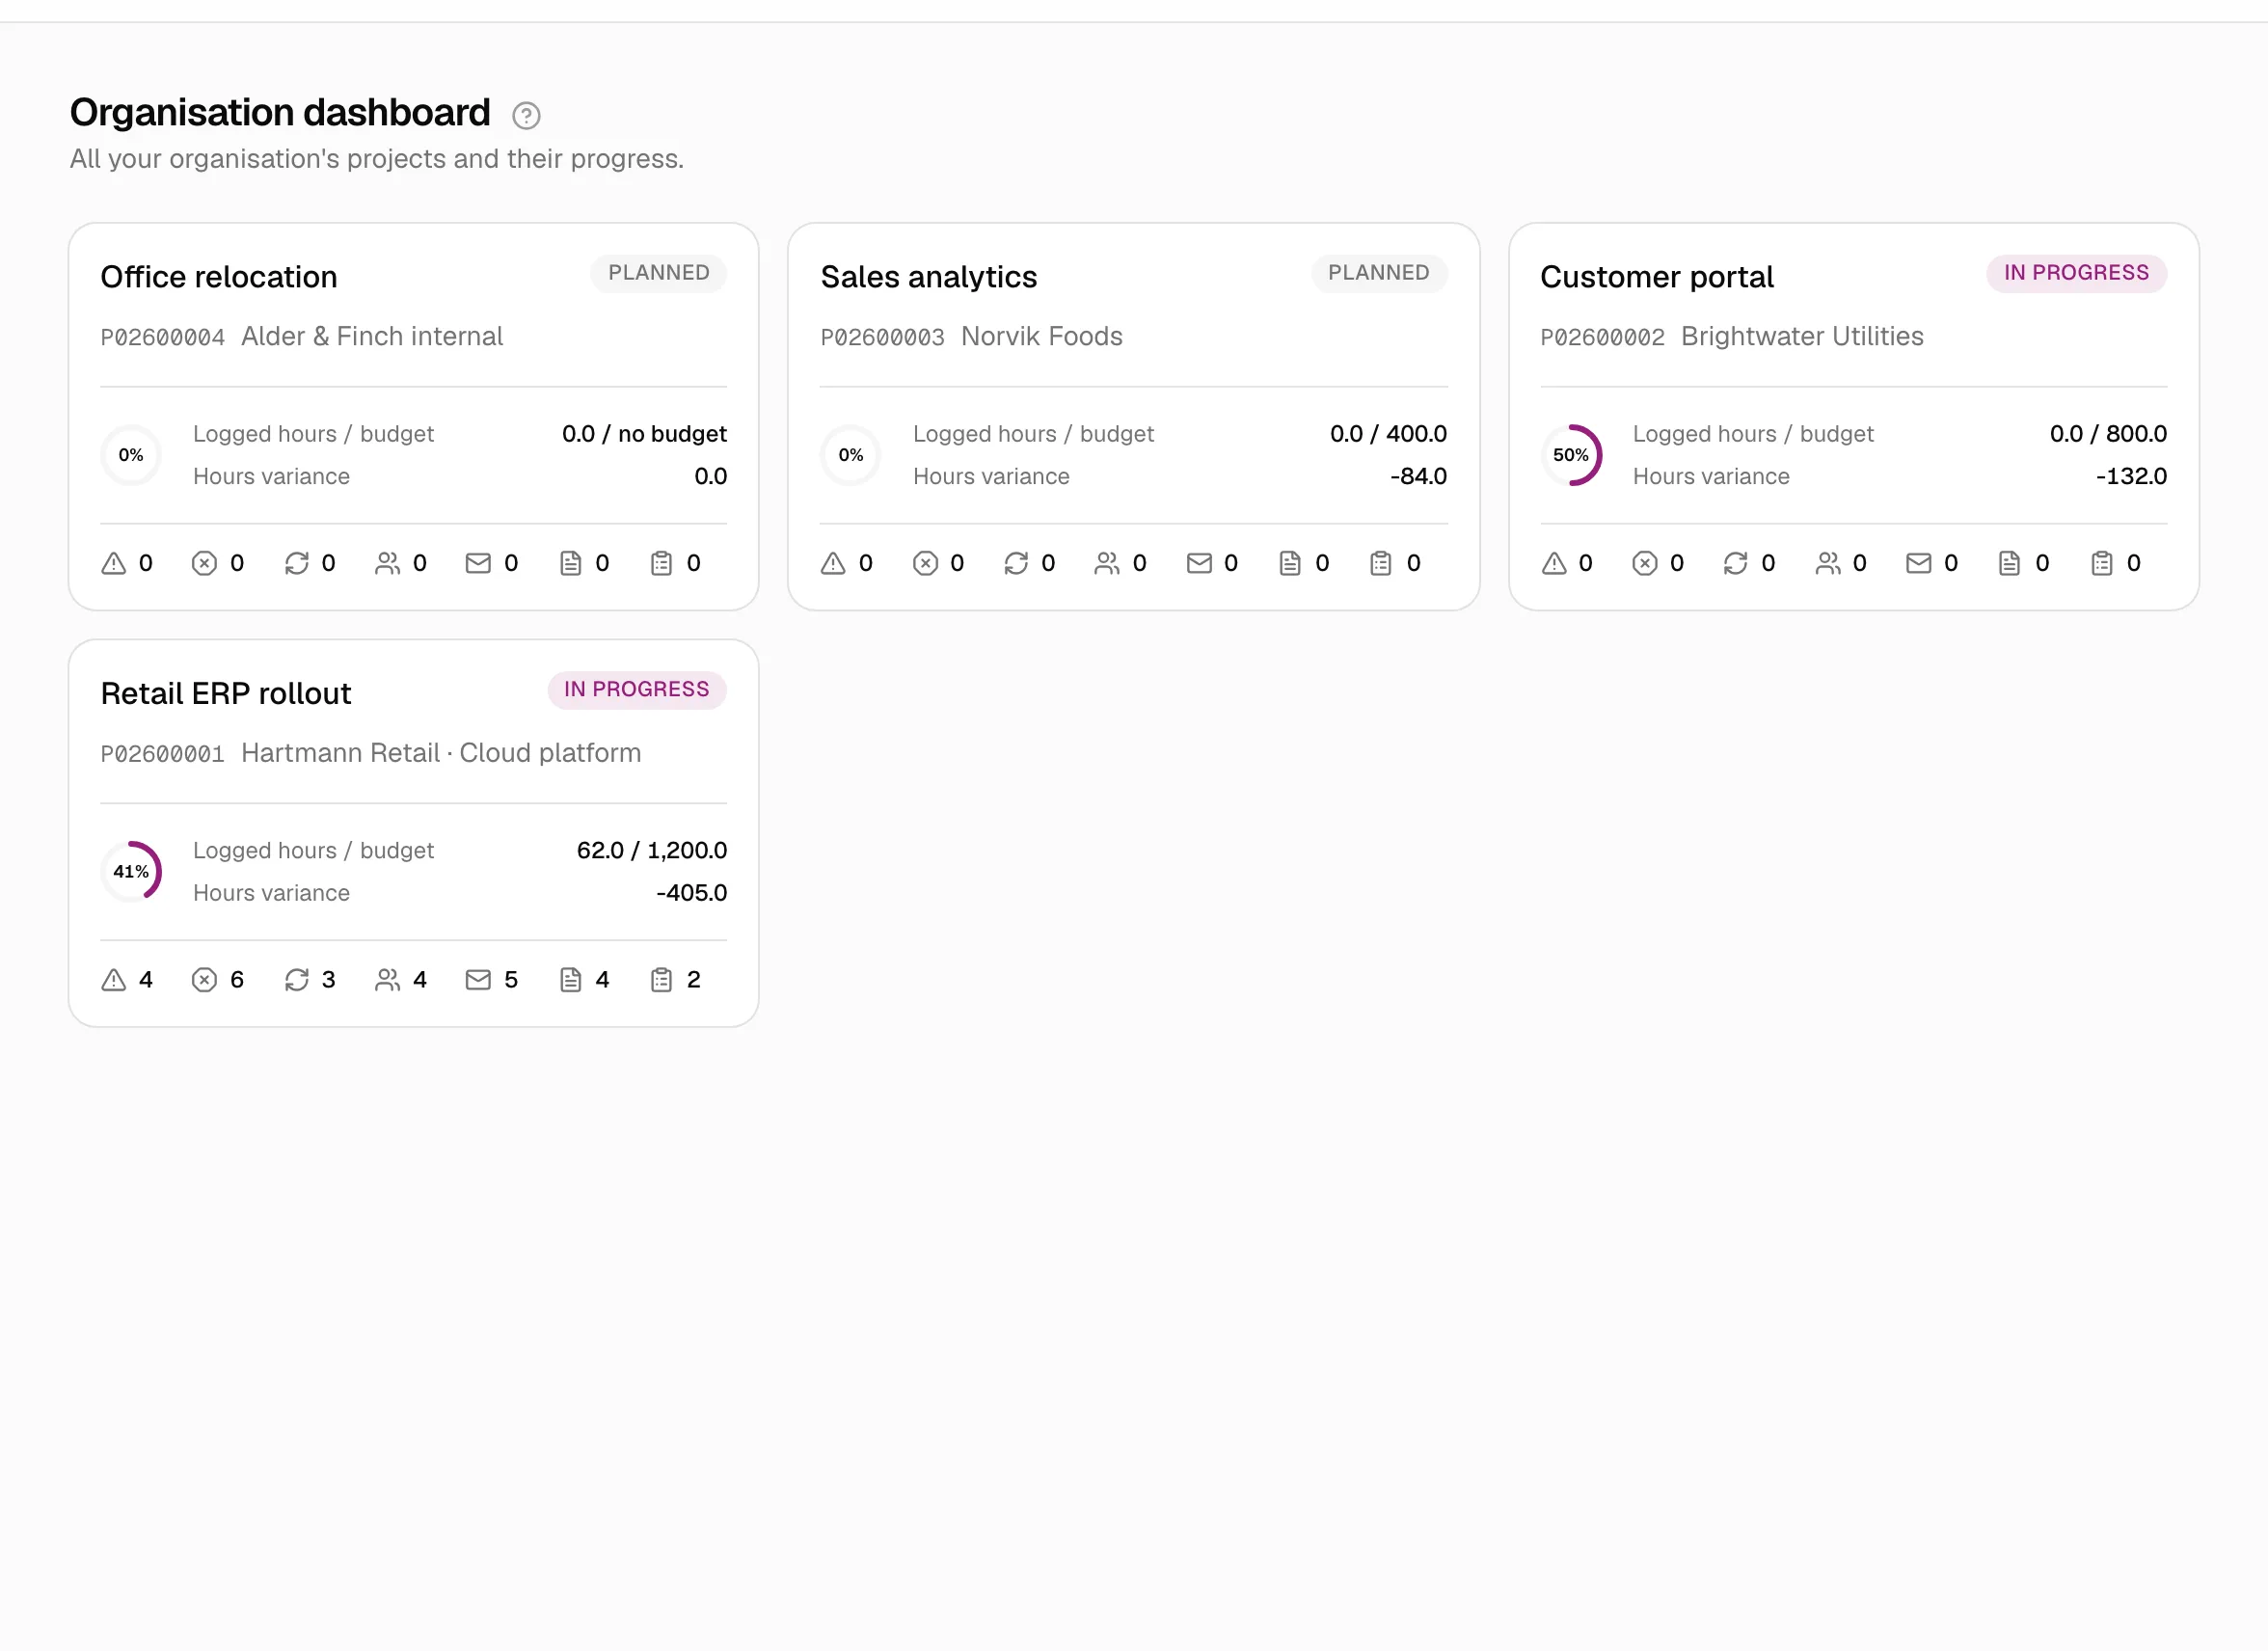This screenshot has width=2268, height=1651.
Task: Click the 0% progress ring on Sales analytics
Action: click(x=851, y=455)
